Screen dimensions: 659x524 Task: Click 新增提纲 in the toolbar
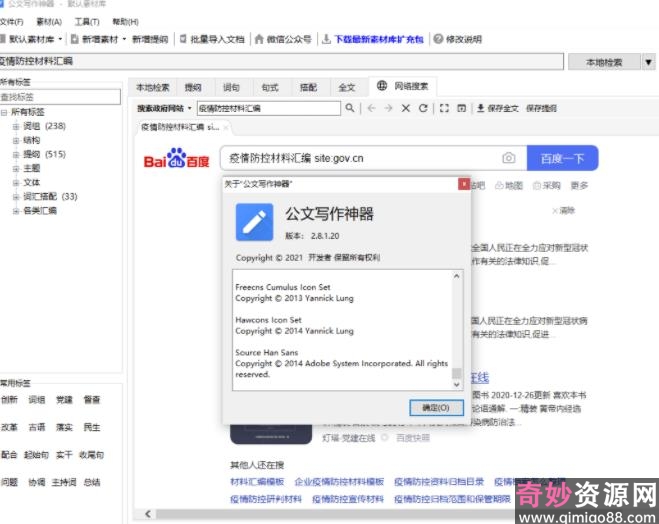tap(150, 39)
